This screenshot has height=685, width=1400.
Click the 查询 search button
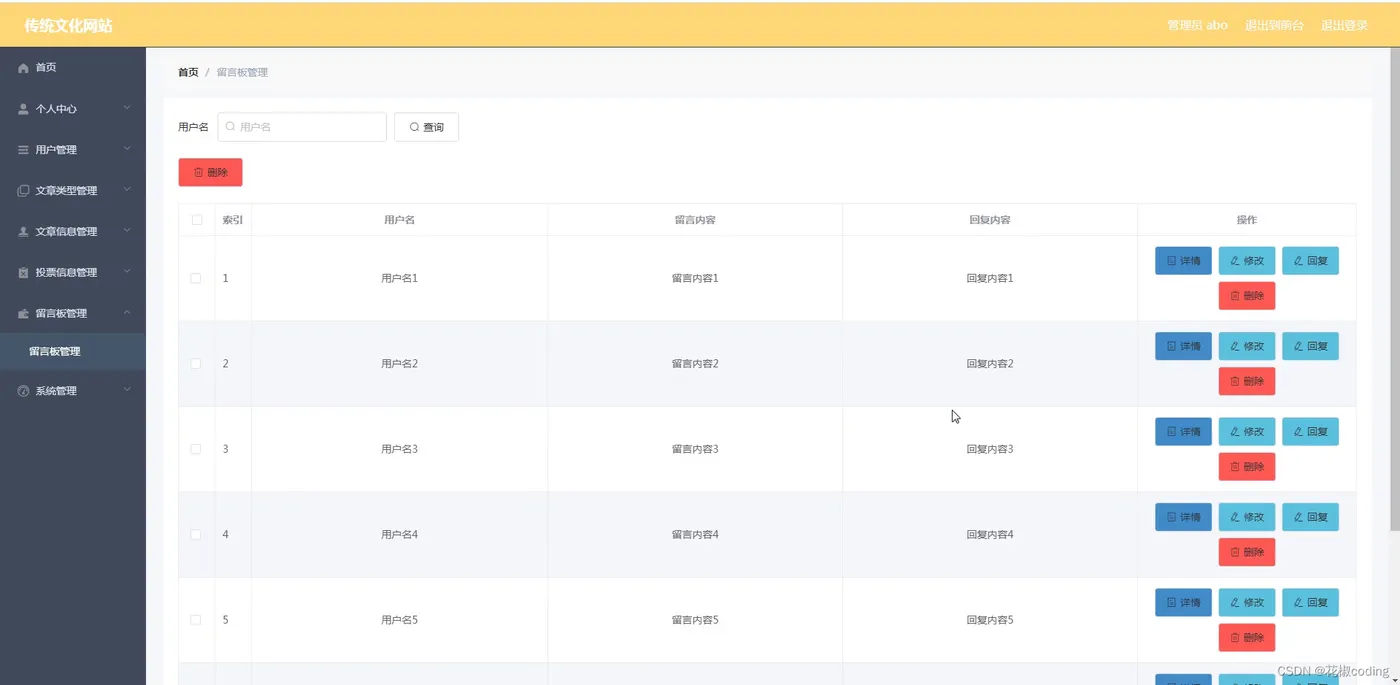point(426,127)
